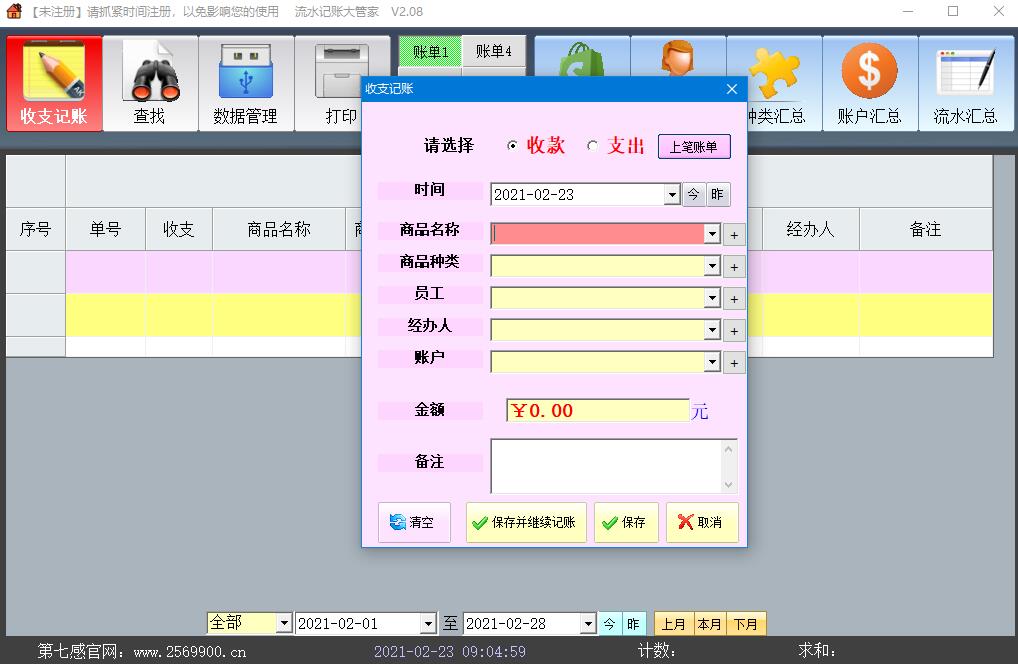Click 保存并继续记账 button
1018x664 pixels.
(526, 523)
